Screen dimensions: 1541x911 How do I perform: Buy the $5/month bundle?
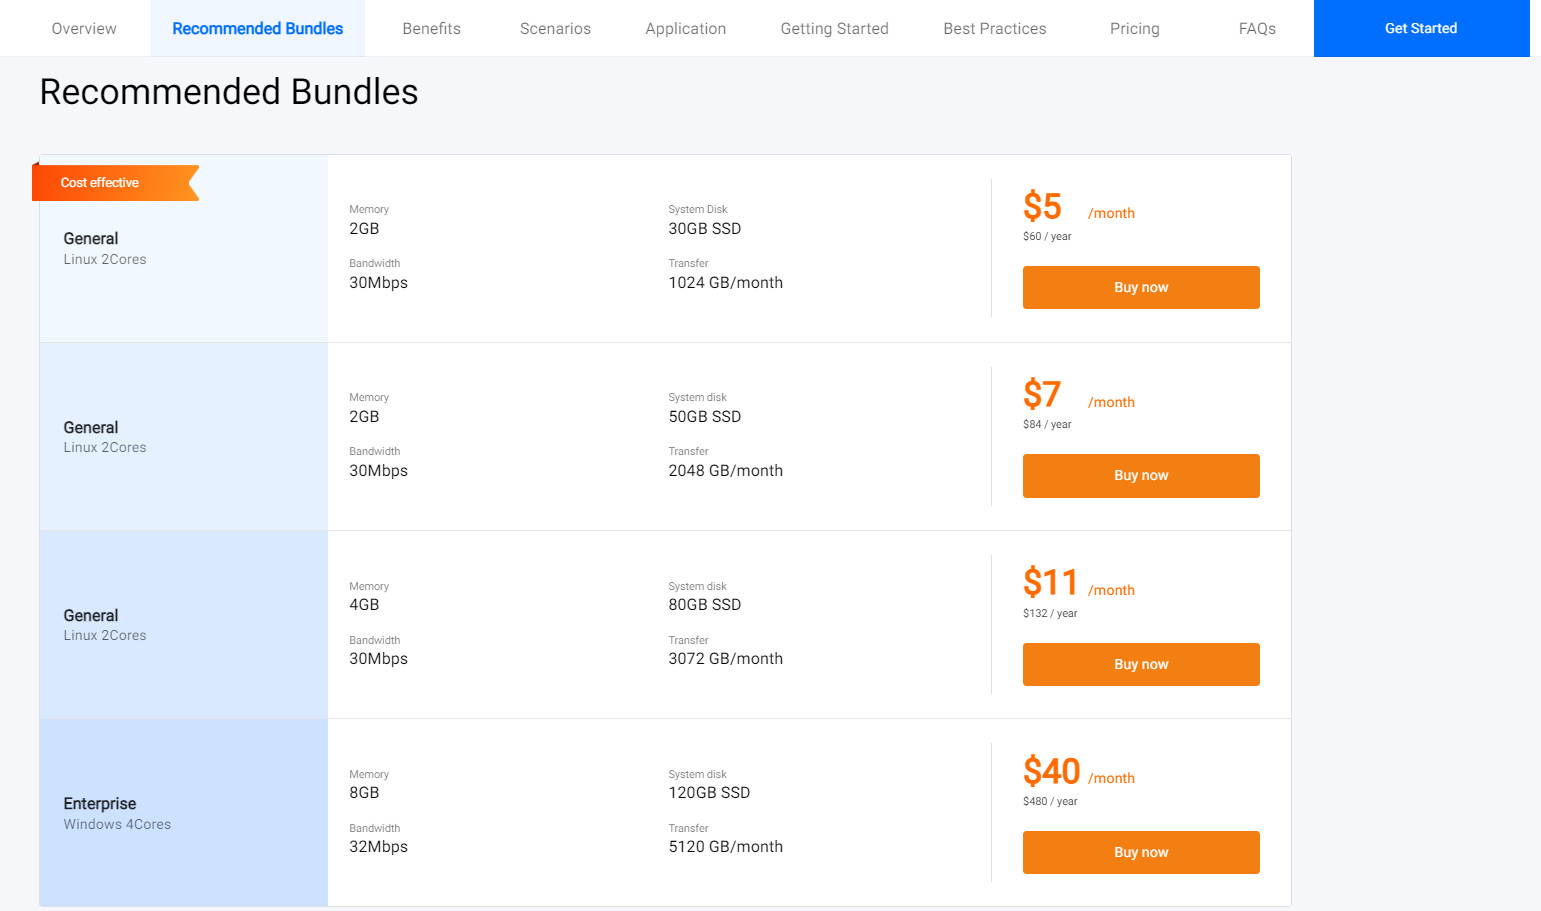1140,287
